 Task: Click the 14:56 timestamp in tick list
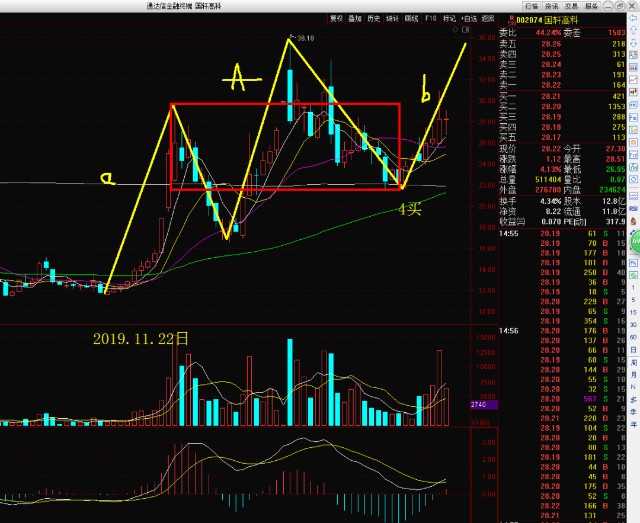(509, 331)
